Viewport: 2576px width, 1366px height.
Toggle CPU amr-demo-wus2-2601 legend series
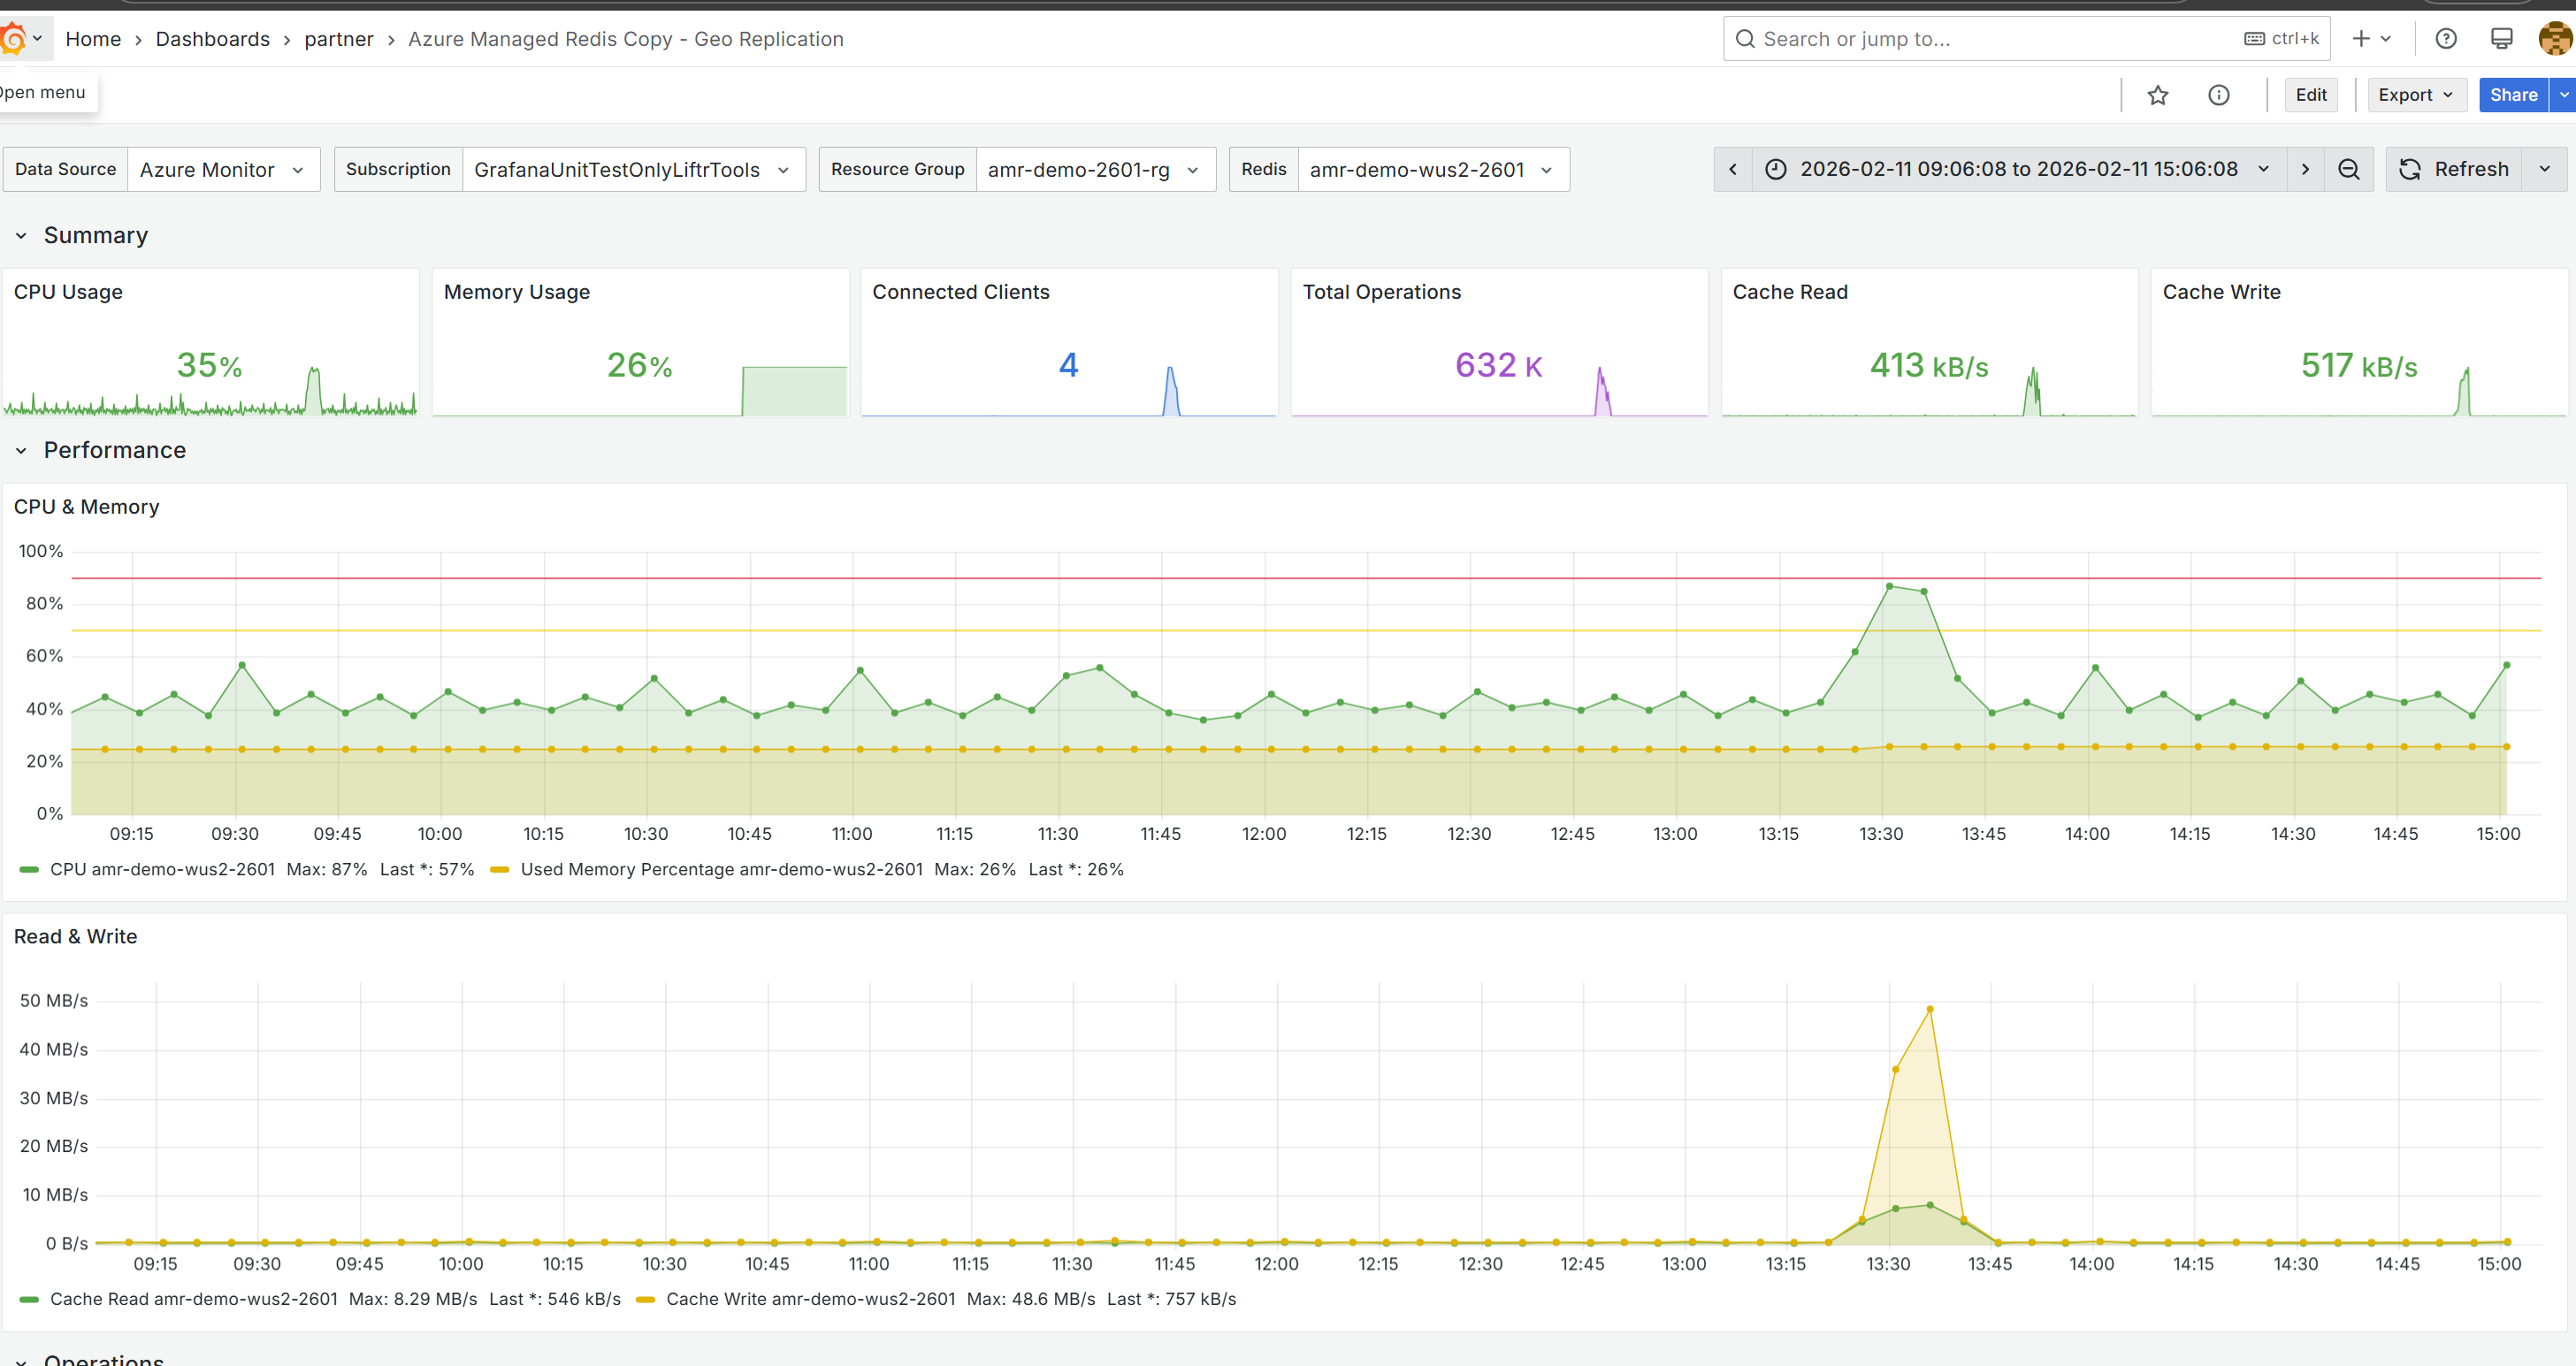click(162, 870)
